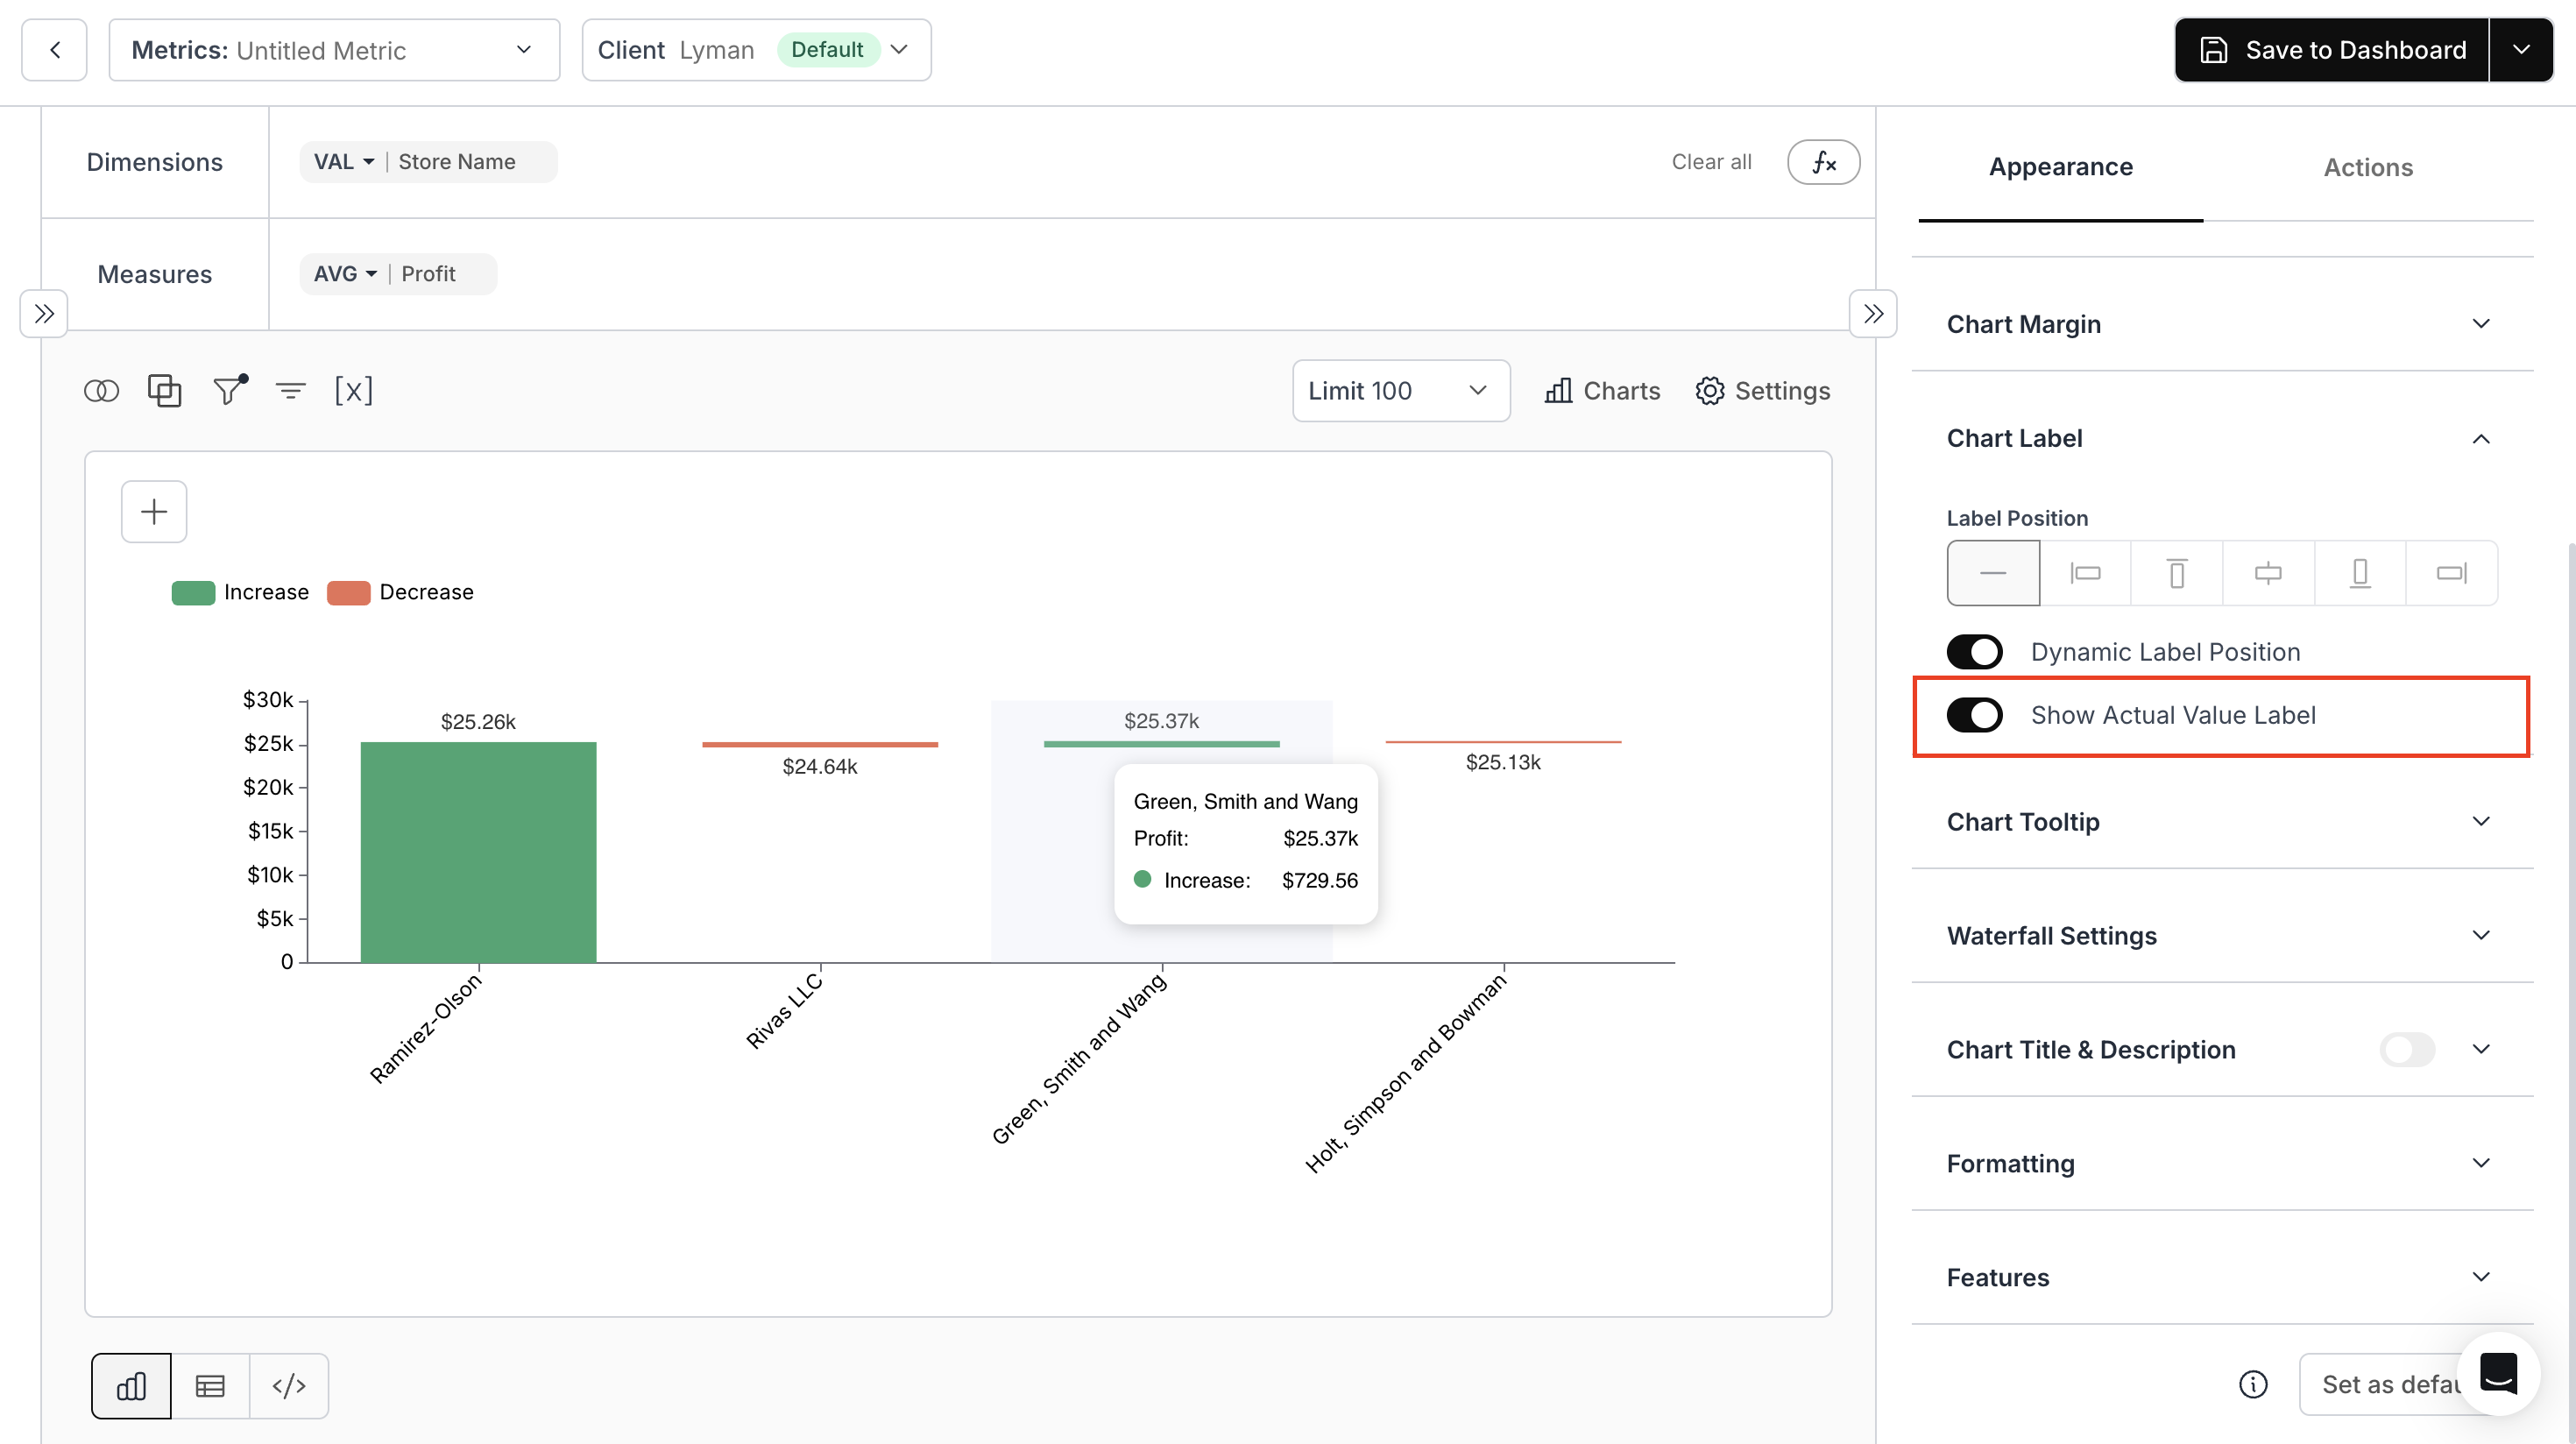This screenshot has width=2576, height=1444.
Task: Enable Chart Title & Description toggle
Action: coord(2407,1049)
